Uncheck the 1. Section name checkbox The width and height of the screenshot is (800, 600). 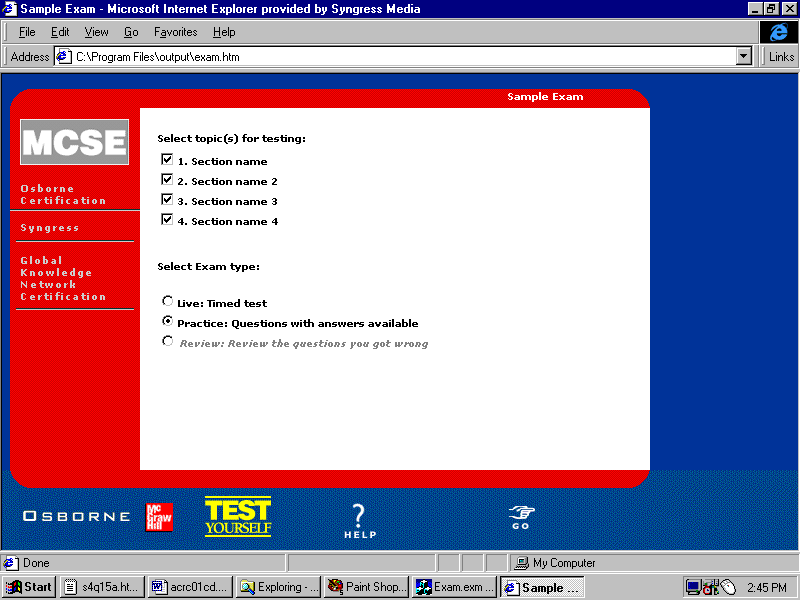click(x=167, y=160)
